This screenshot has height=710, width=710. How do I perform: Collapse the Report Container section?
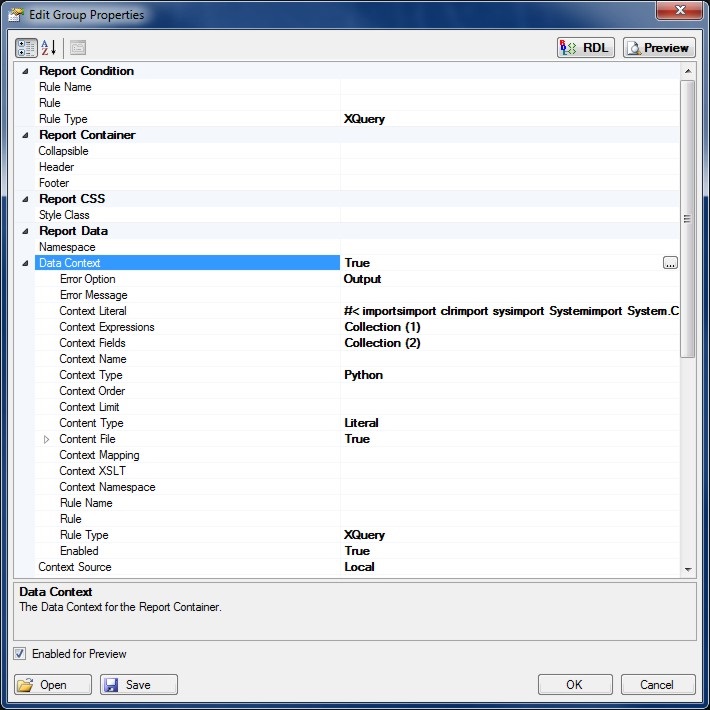[25, 135]
